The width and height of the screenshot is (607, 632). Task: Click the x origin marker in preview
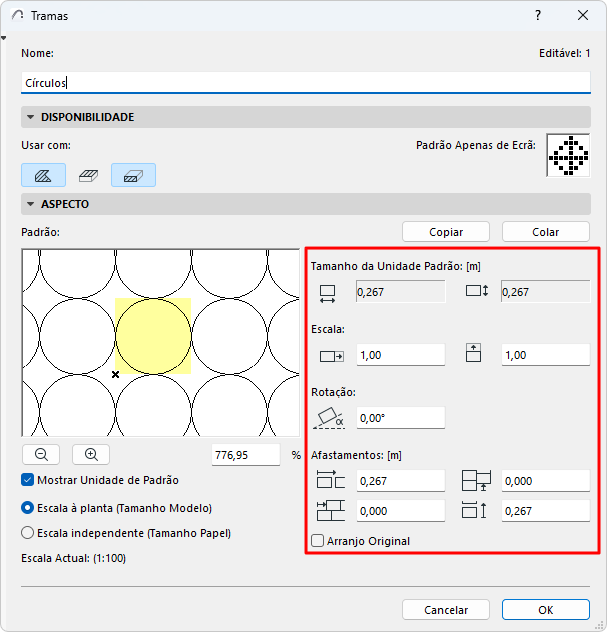115,374
